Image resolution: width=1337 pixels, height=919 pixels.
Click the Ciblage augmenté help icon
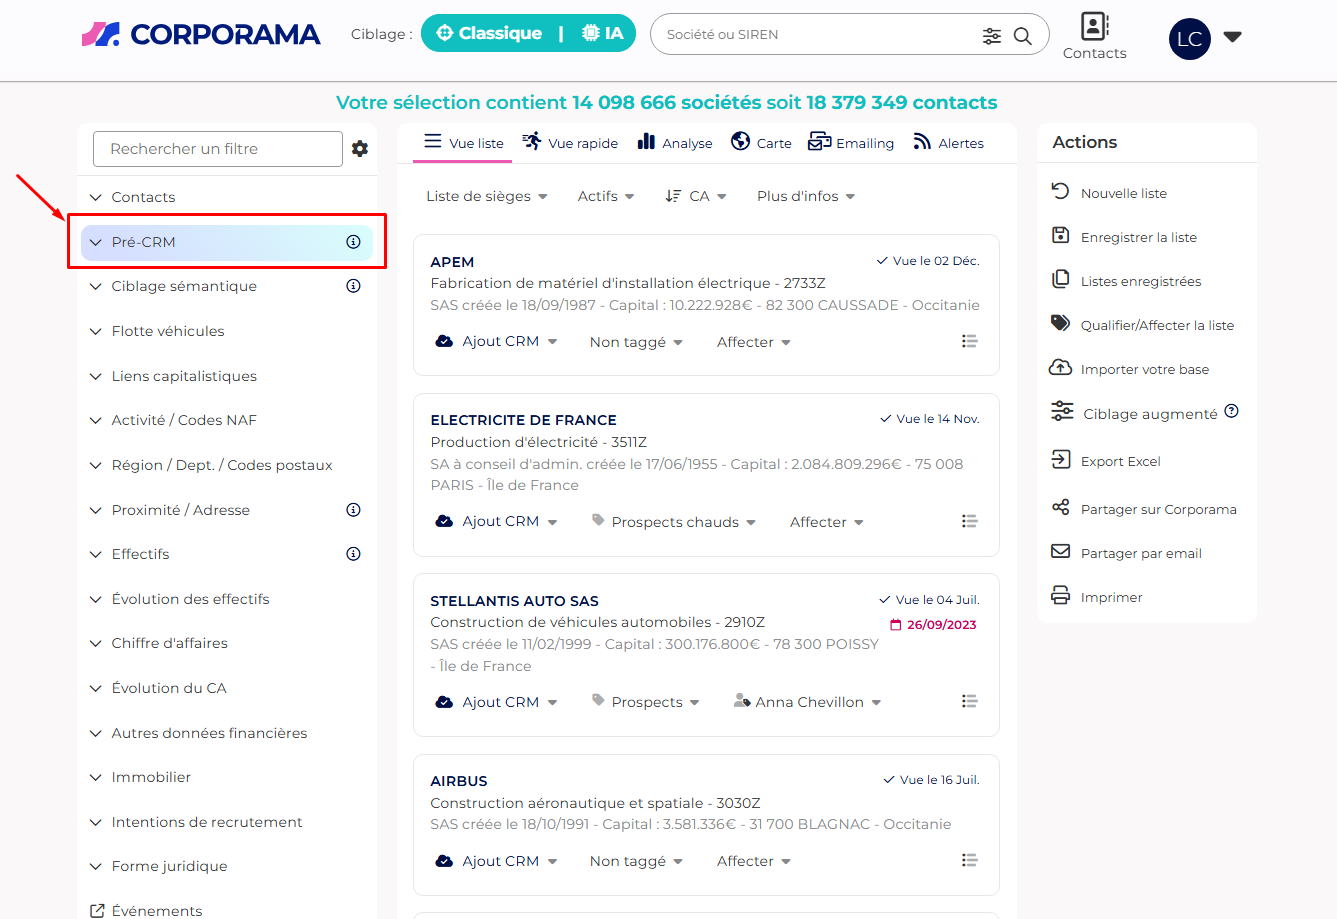[1231, 411]
